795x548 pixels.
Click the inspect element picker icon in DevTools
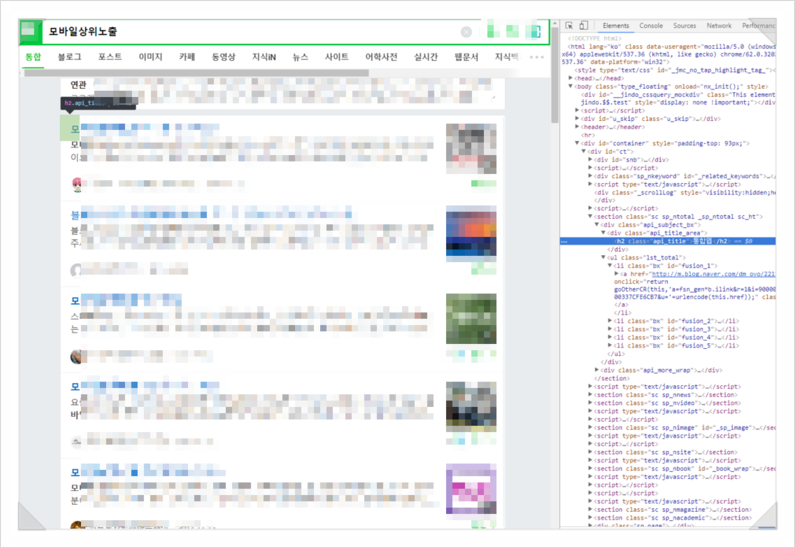tap(569, 25)
